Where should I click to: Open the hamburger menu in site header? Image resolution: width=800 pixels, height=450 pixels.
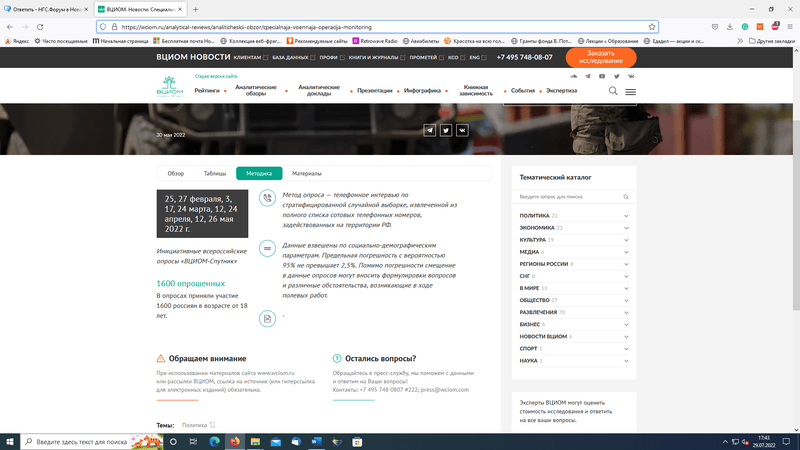[631, 92]
